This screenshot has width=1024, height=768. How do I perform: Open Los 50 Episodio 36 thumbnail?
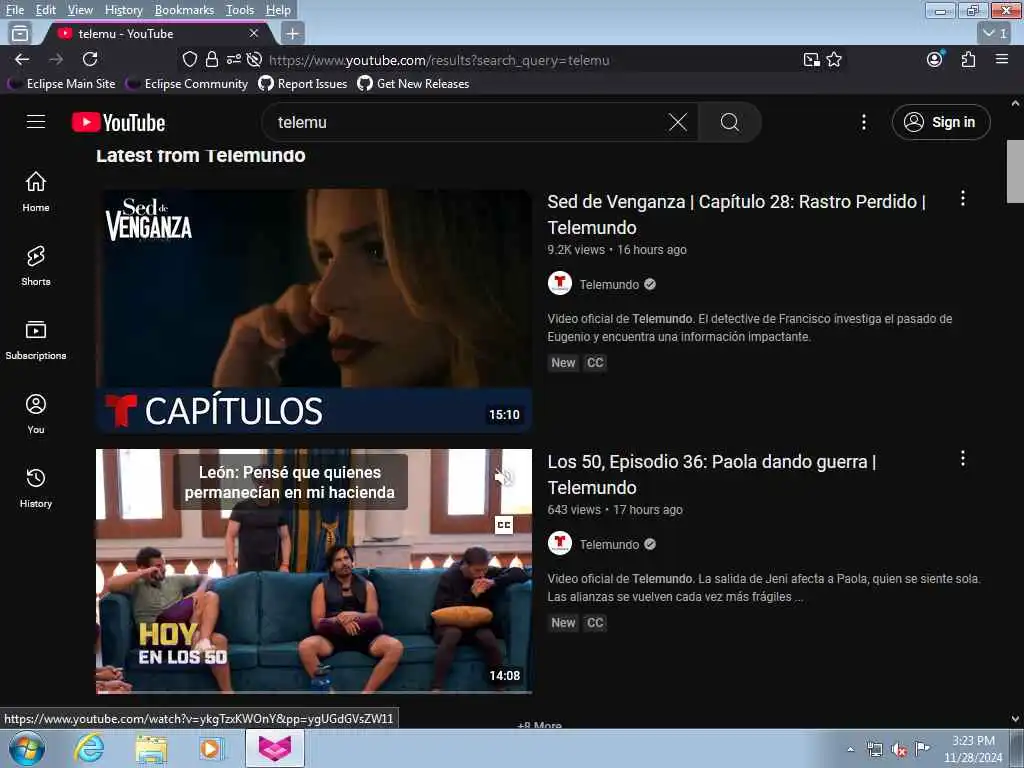[313, 571]
